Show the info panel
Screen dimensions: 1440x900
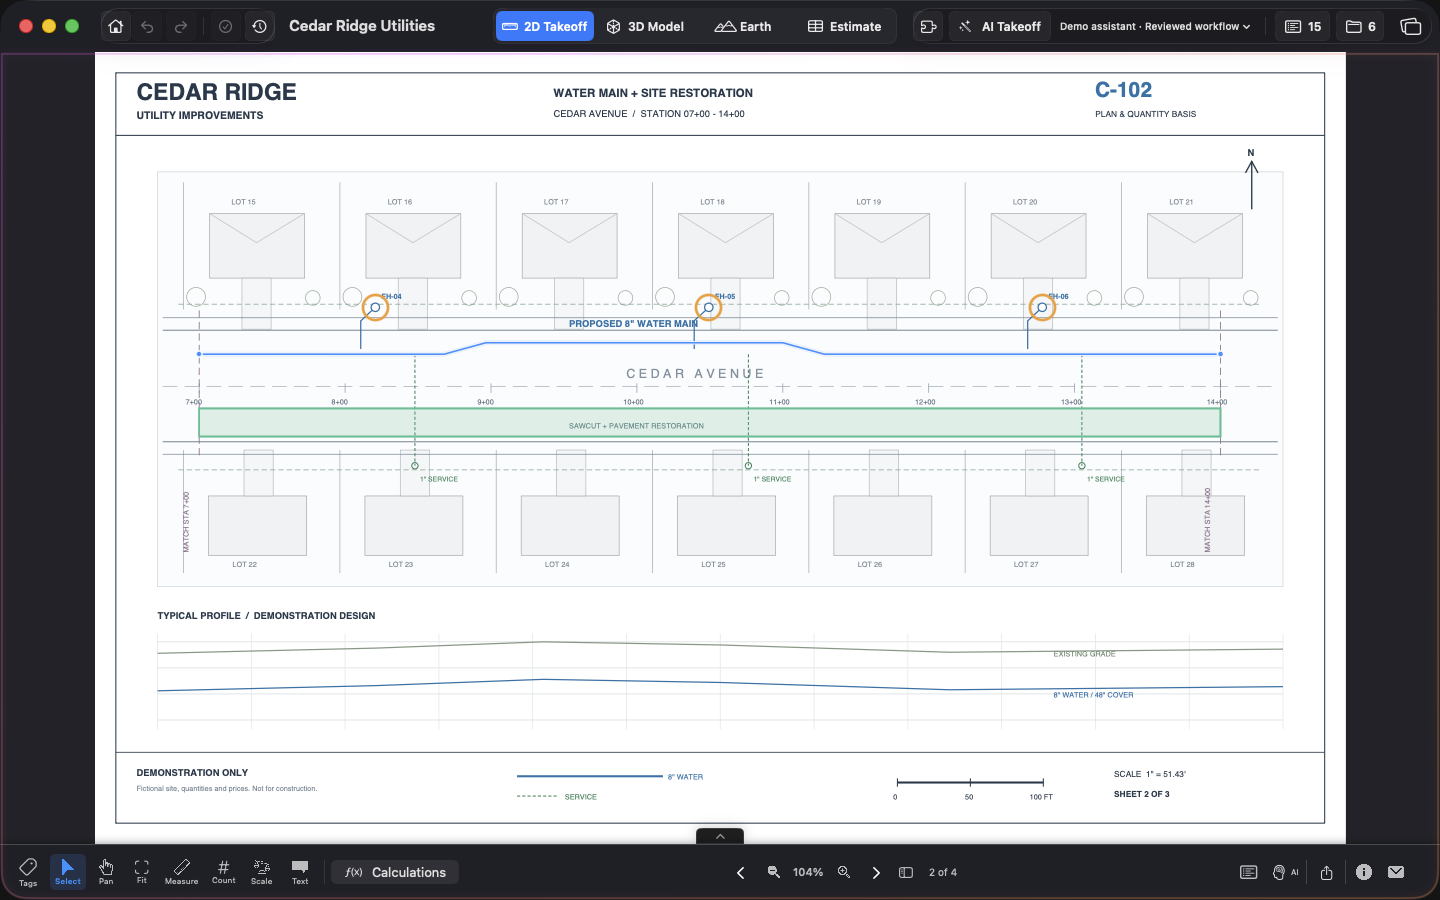coord(1364,872)
